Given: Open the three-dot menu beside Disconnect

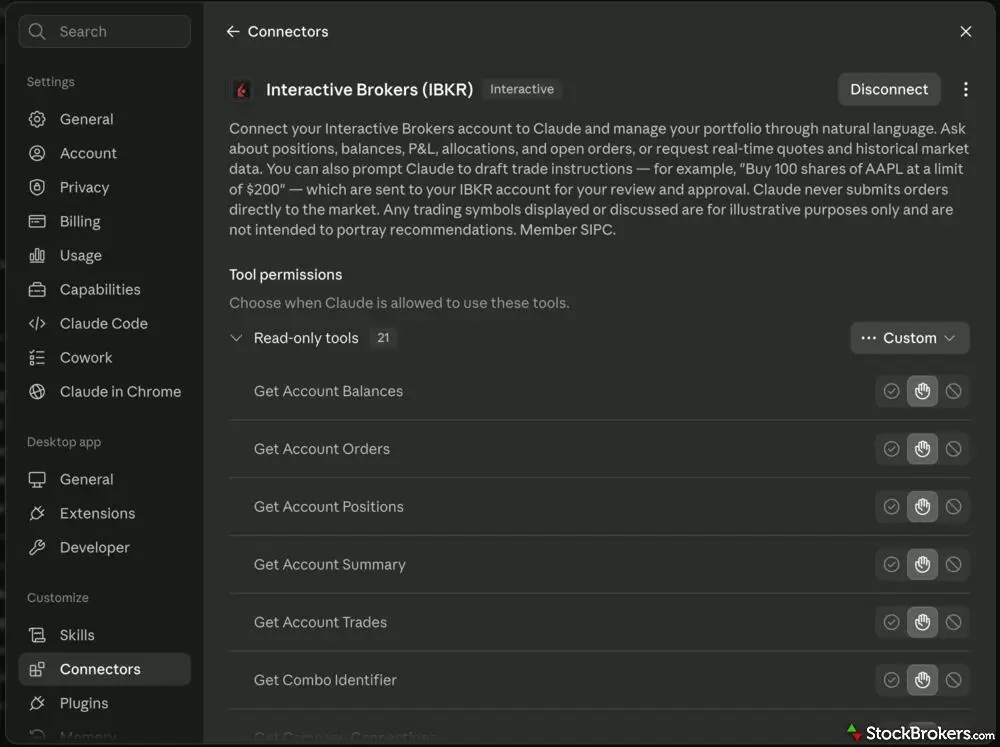Looking at the screenshot, I should click(x=966, y=89).
